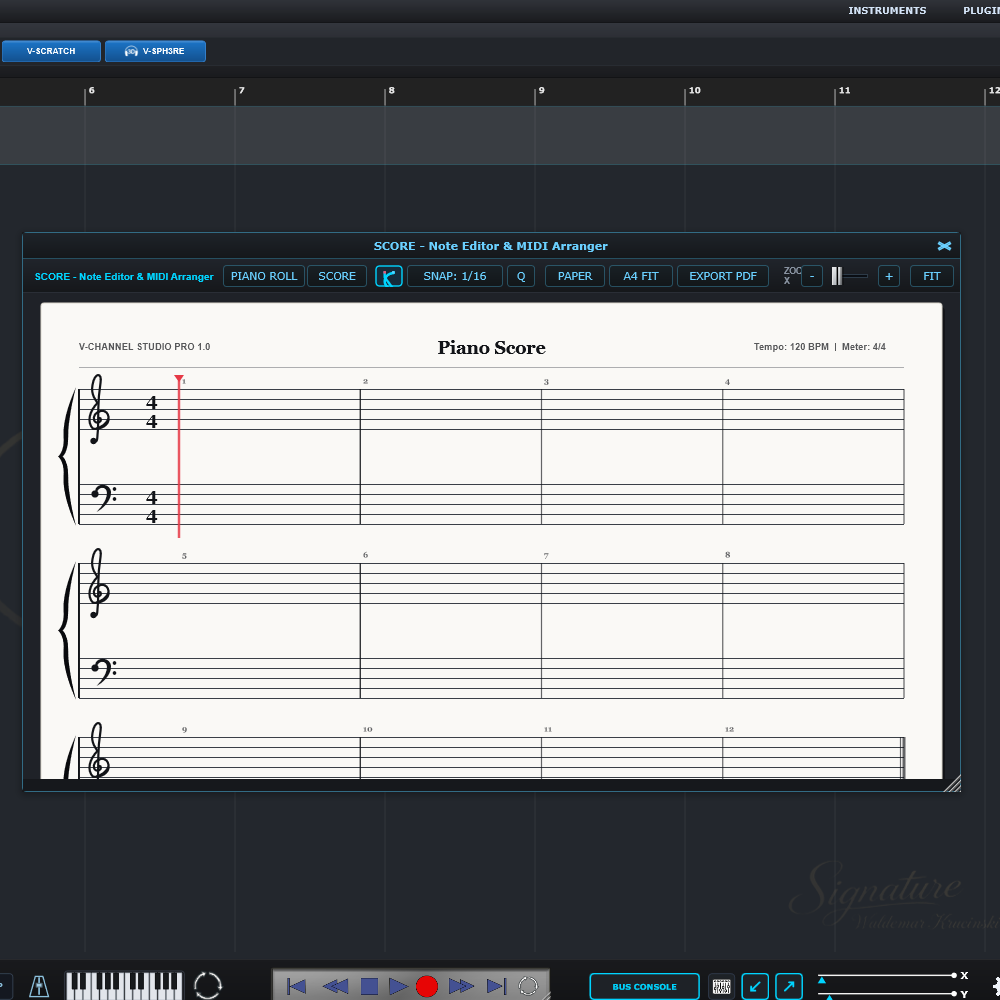1000x1000 pixels.
Task: Click the Piano Score title text
Action: pos(491,348)
